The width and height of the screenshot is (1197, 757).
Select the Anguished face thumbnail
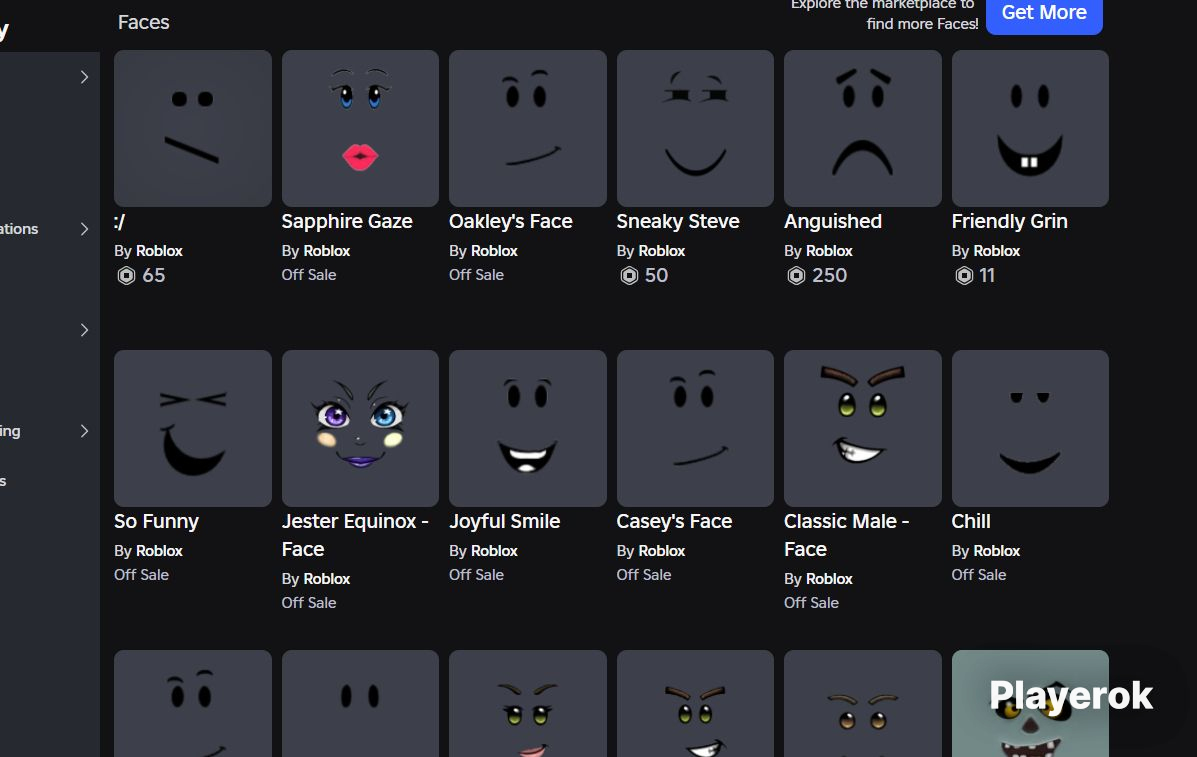click(x=863, y=128)
